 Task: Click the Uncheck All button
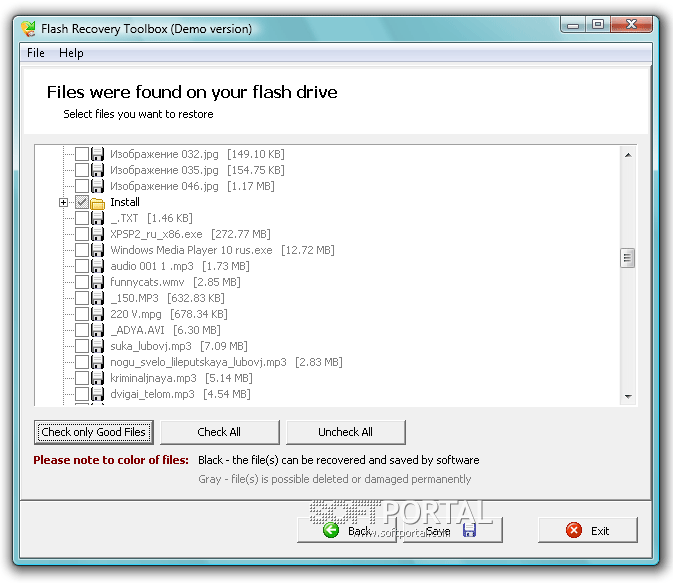(x=346, y=432)
